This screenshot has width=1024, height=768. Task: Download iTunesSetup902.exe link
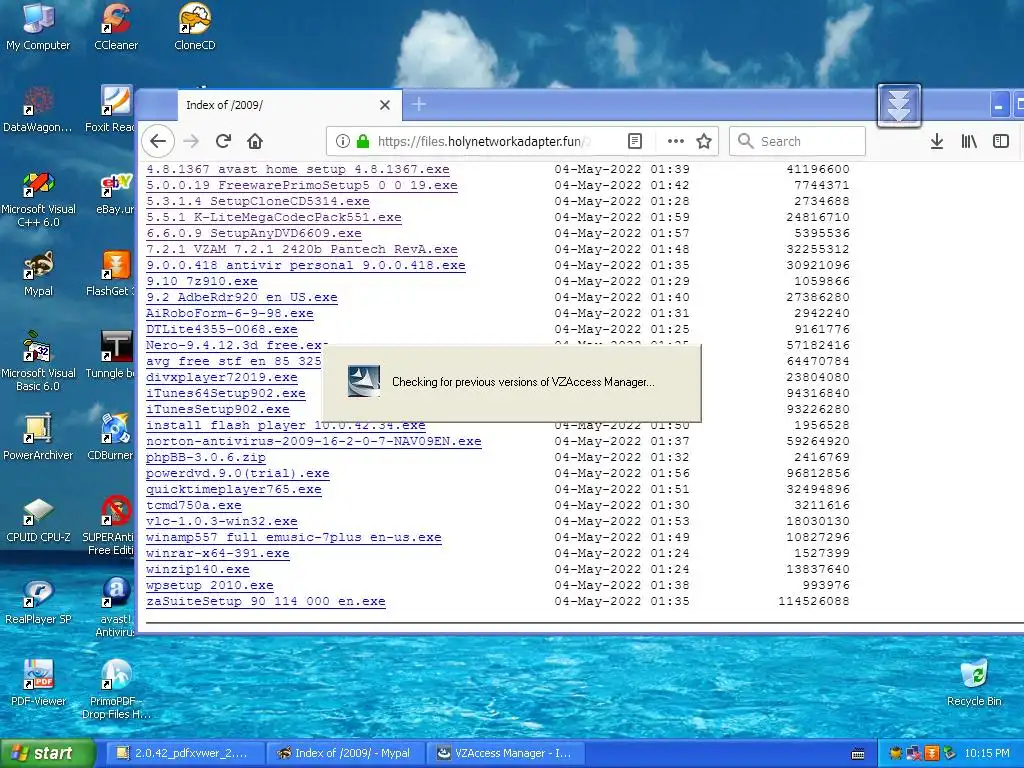click(x=217, y=409)
